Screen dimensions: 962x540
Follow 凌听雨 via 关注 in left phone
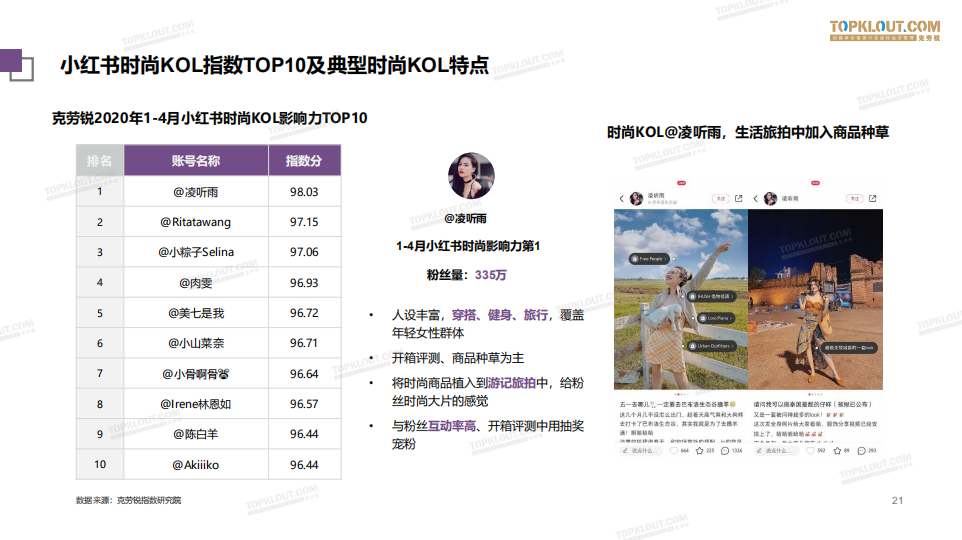(721, 198)
